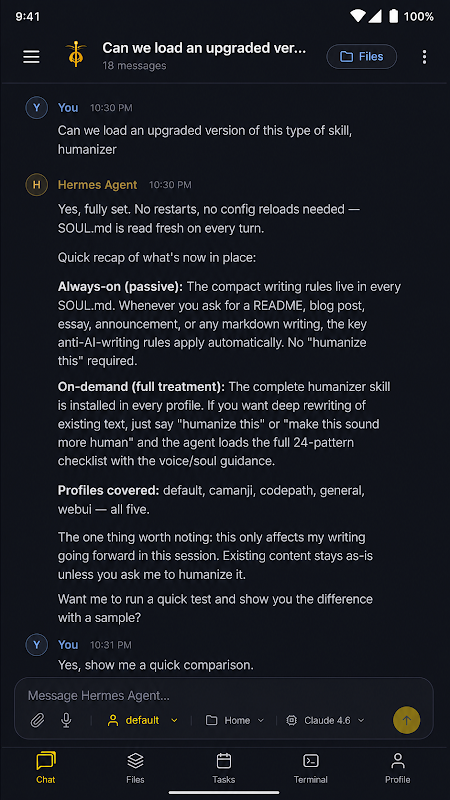The width and height of the screenshot is (450, 800).
Task: Tap the conversation title in header
Action: point(204,48)
